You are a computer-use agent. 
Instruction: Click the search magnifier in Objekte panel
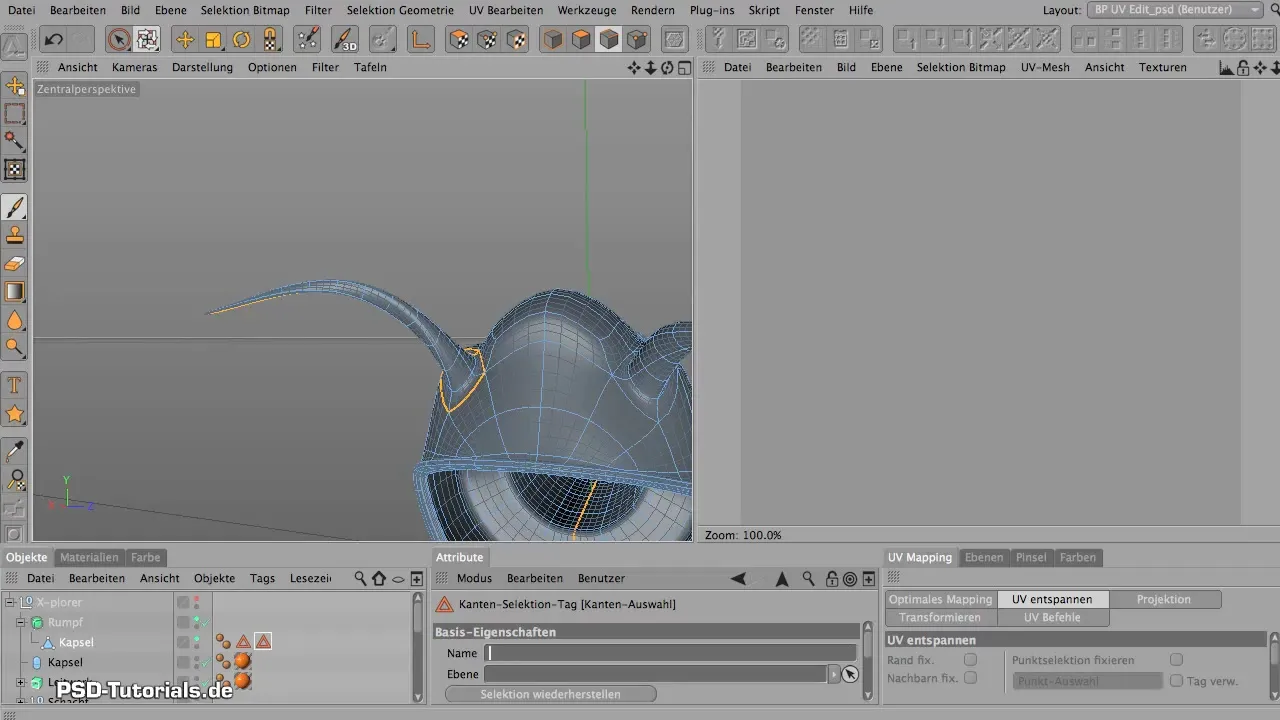tap(360, 578)
